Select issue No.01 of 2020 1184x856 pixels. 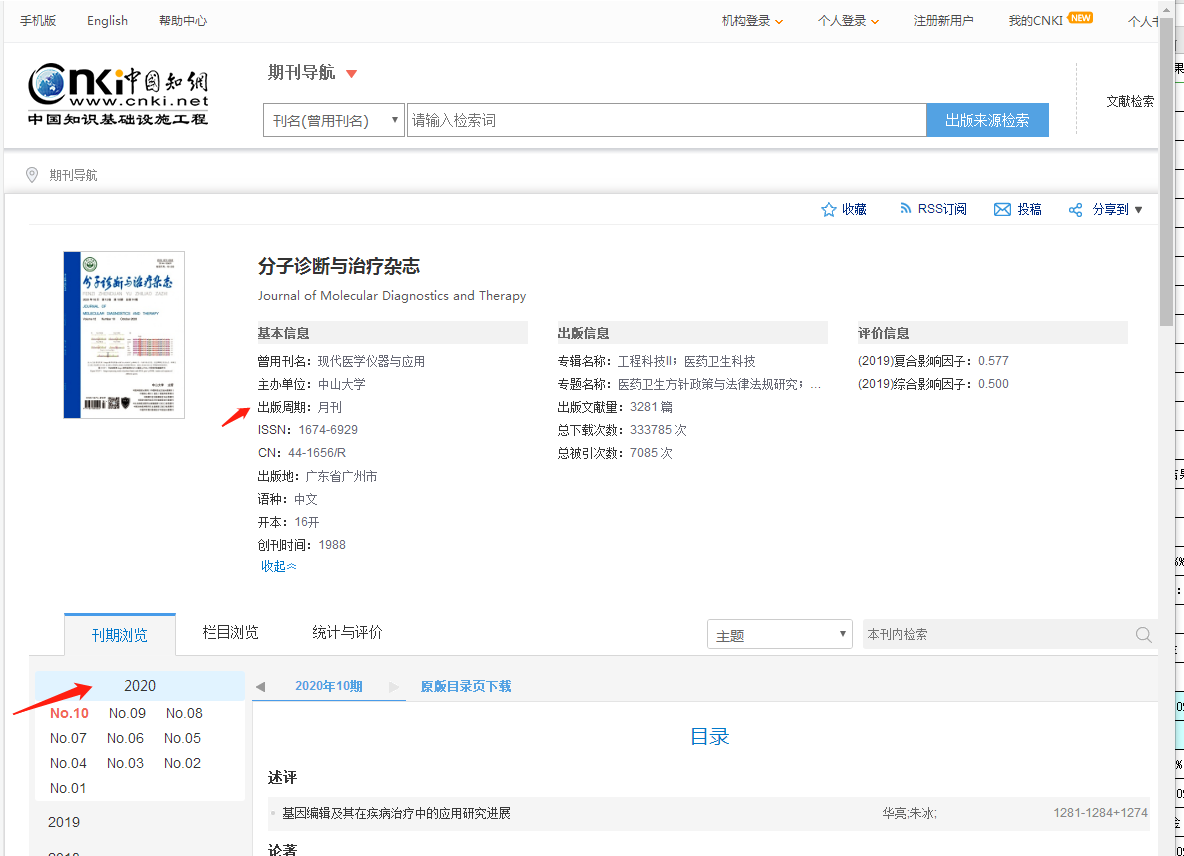point(68,788)
